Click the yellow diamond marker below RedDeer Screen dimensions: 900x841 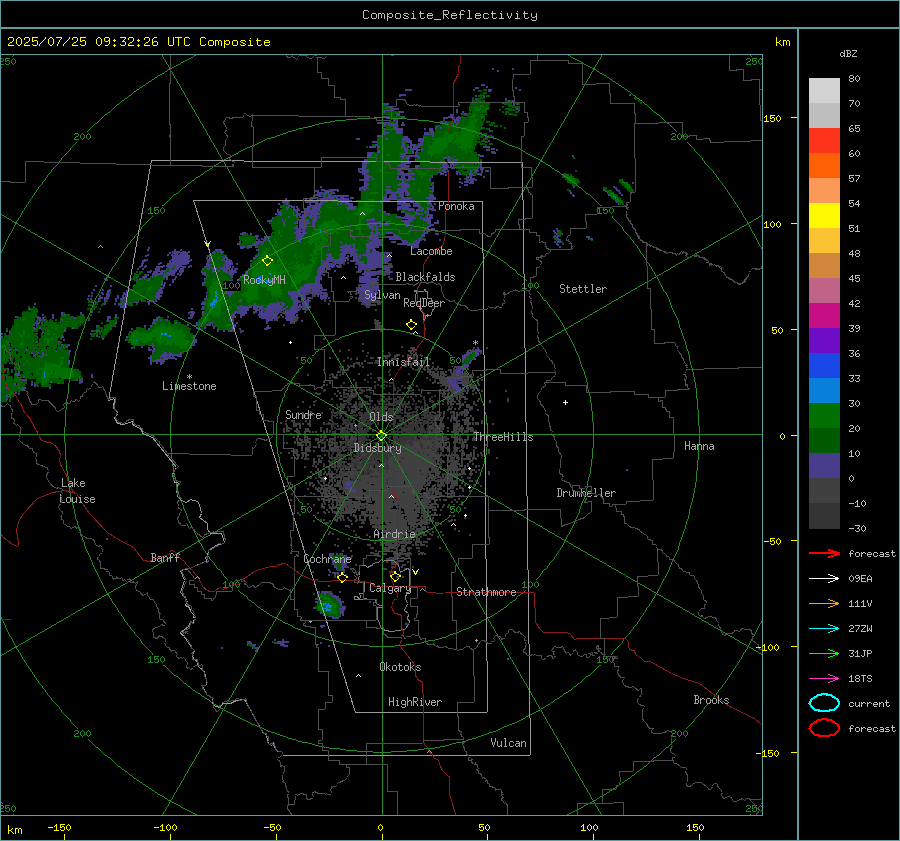click(411, 325)
